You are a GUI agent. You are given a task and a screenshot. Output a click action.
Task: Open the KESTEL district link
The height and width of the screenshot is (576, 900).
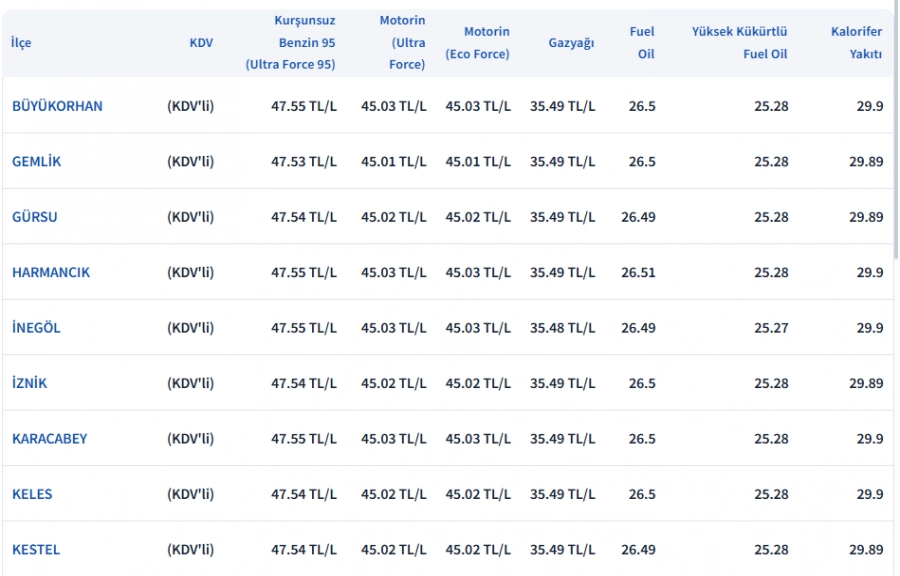tap(36, 550)
